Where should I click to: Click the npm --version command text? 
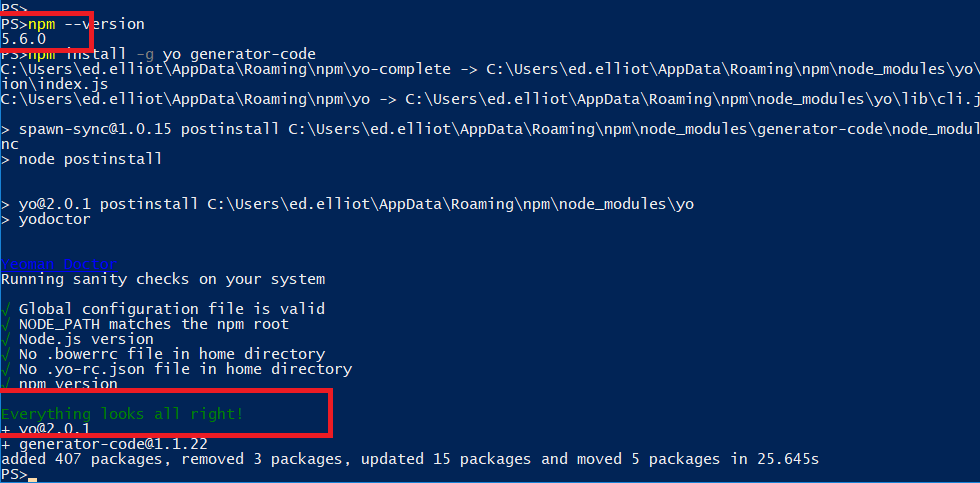pyautogui.click(x=86, y=24)
